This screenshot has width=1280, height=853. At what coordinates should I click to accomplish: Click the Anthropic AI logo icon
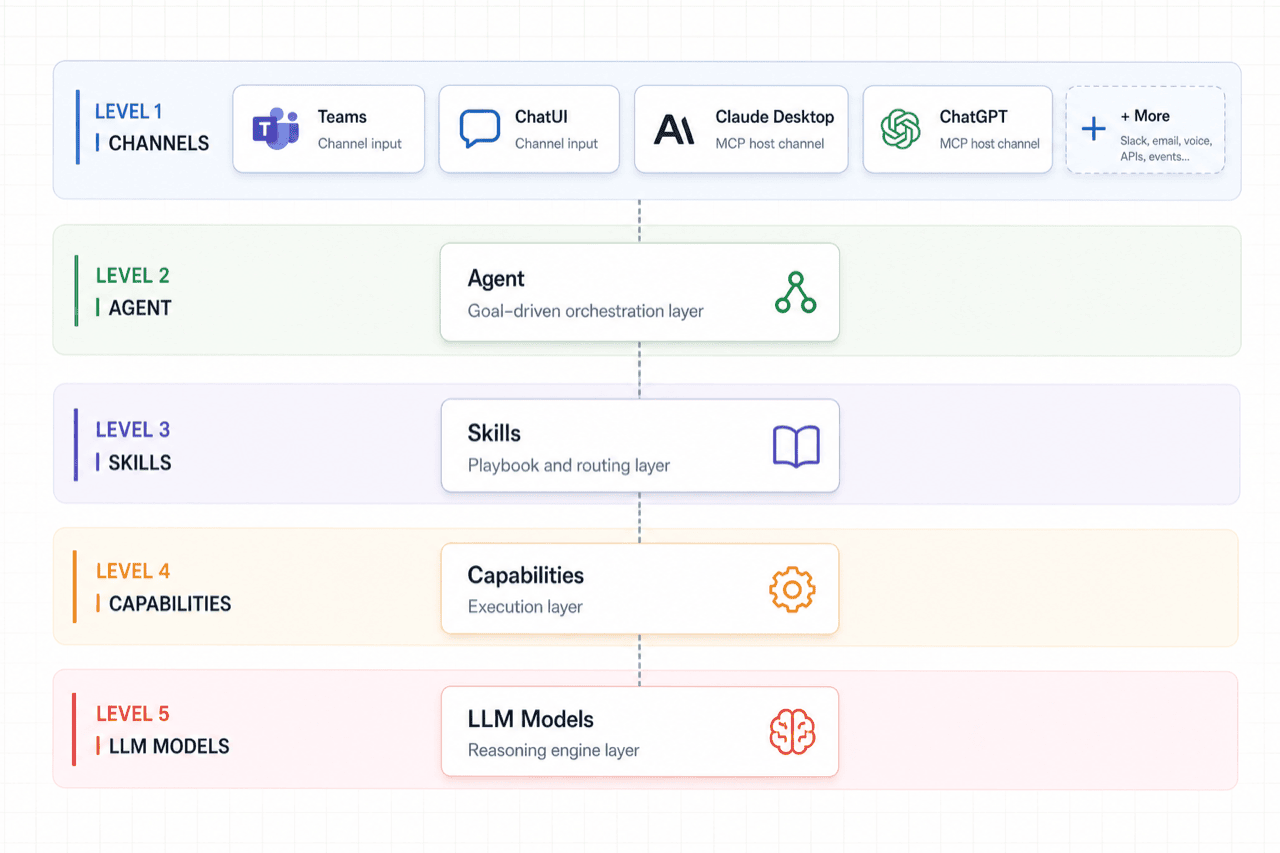coord(674,129)
